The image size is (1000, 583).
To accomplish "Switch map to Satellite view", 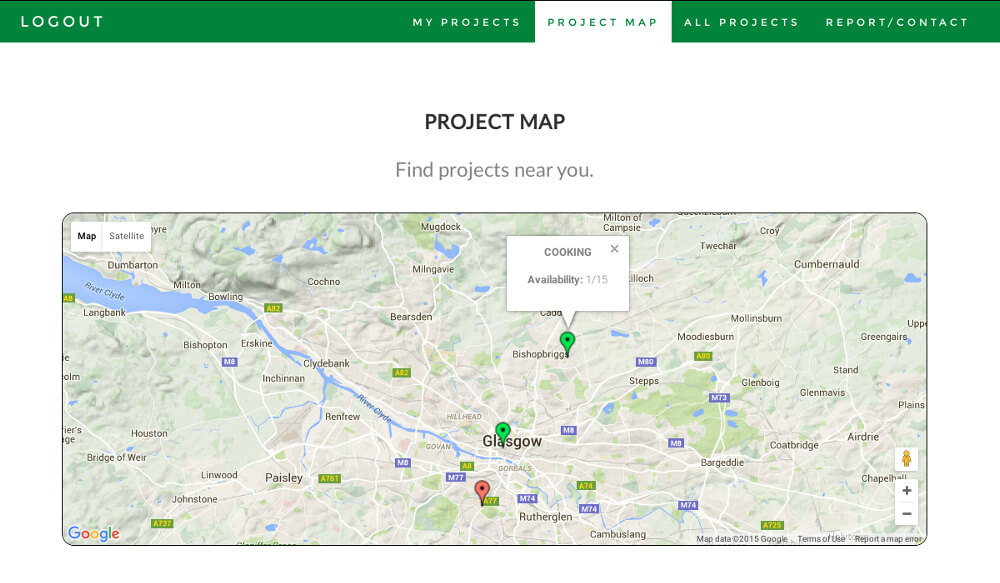I will pyautogui.click(x=127, y=236).
